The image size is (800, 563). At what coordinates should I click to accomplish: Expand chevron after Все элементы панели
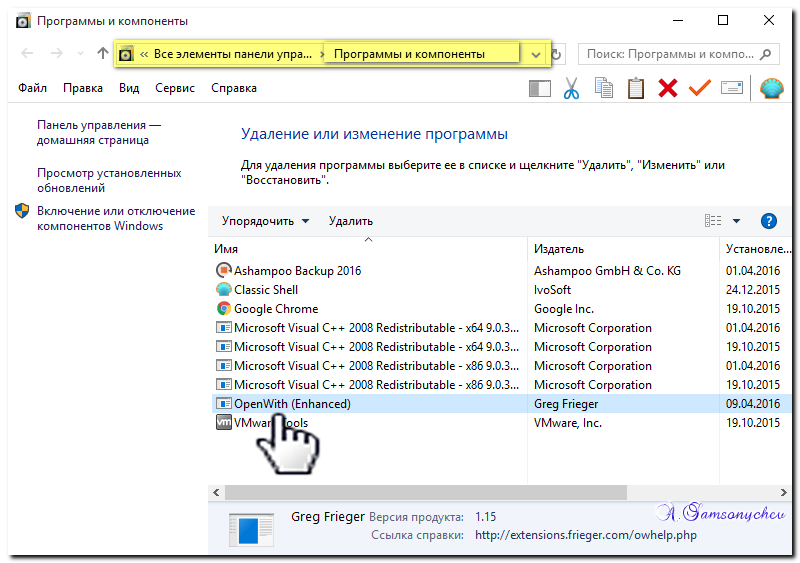coord(322,54)
